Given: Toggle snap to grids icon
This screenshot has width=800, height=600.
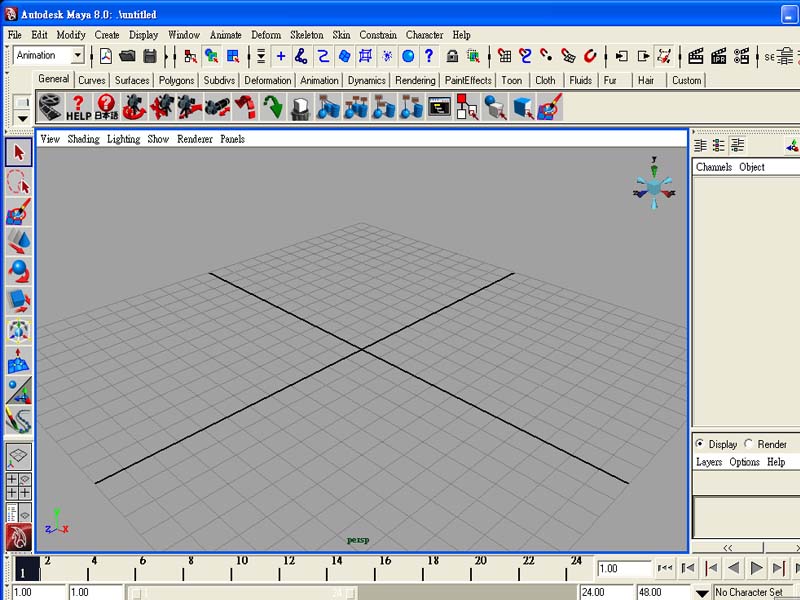Looking at the screenshot, I should click(x=505, y=56).
